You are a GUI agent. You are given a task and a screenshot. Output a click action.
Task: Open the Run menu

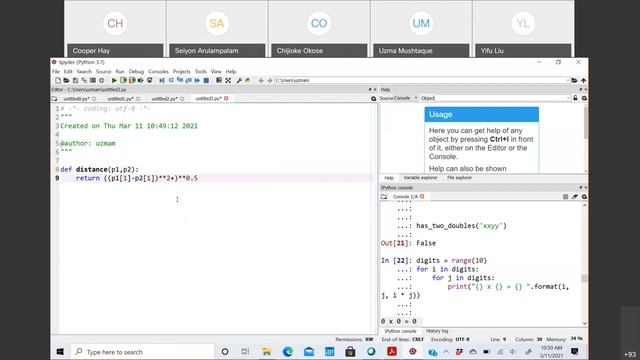[120, 71]
